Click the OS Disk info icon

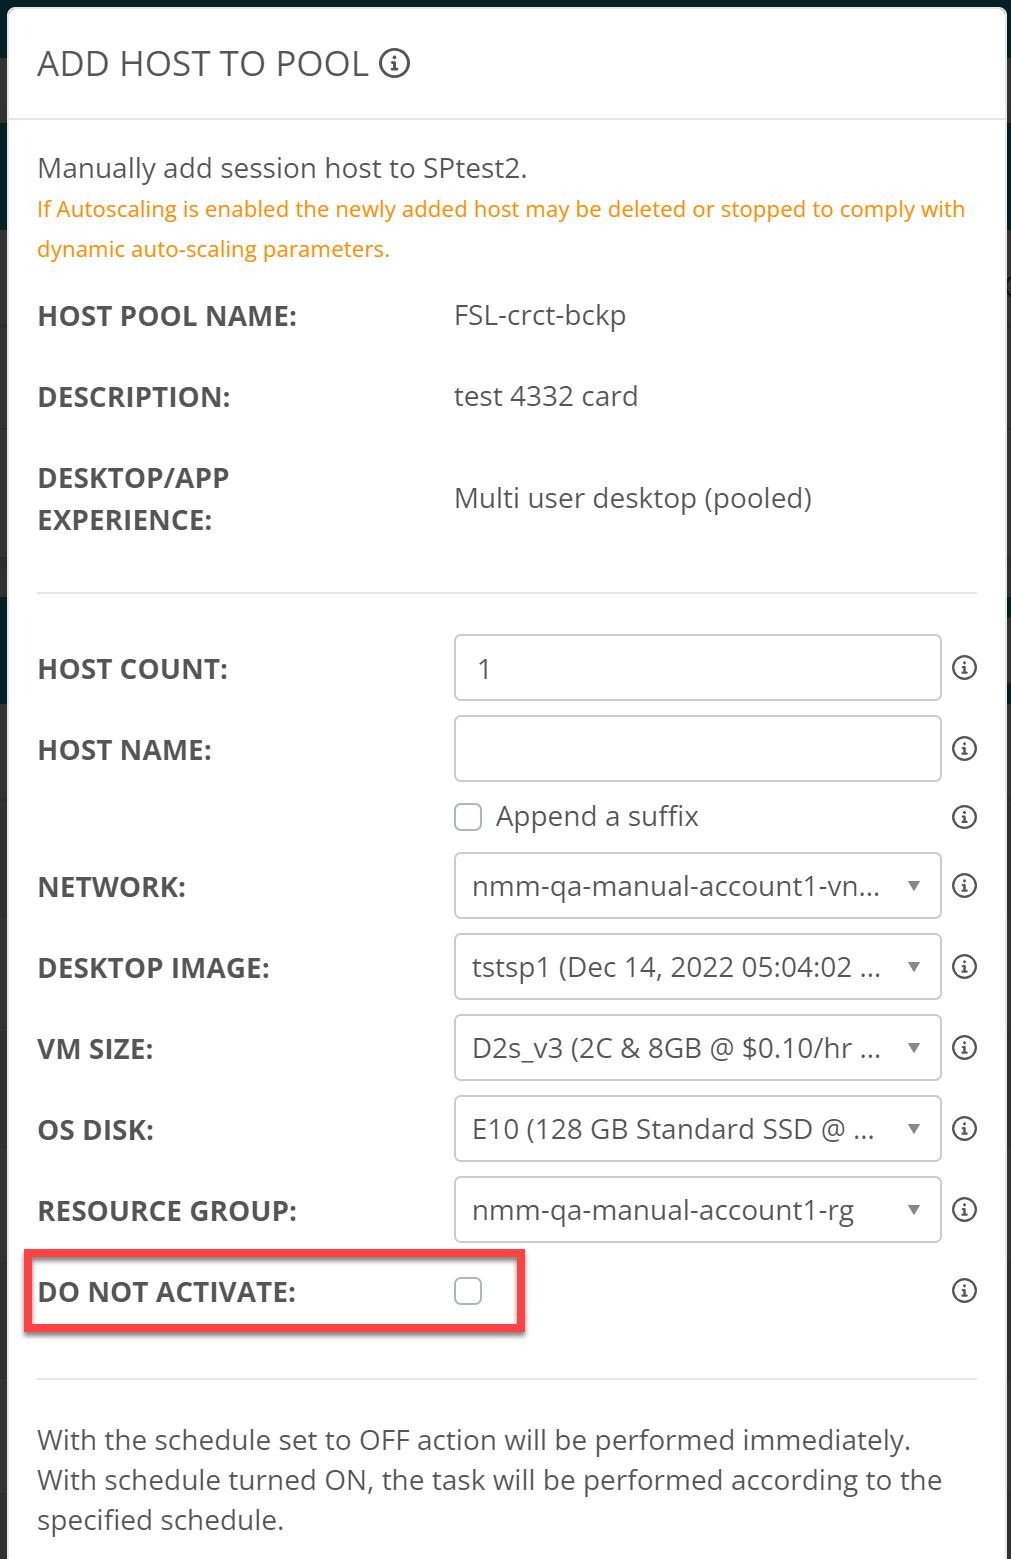964,1129
